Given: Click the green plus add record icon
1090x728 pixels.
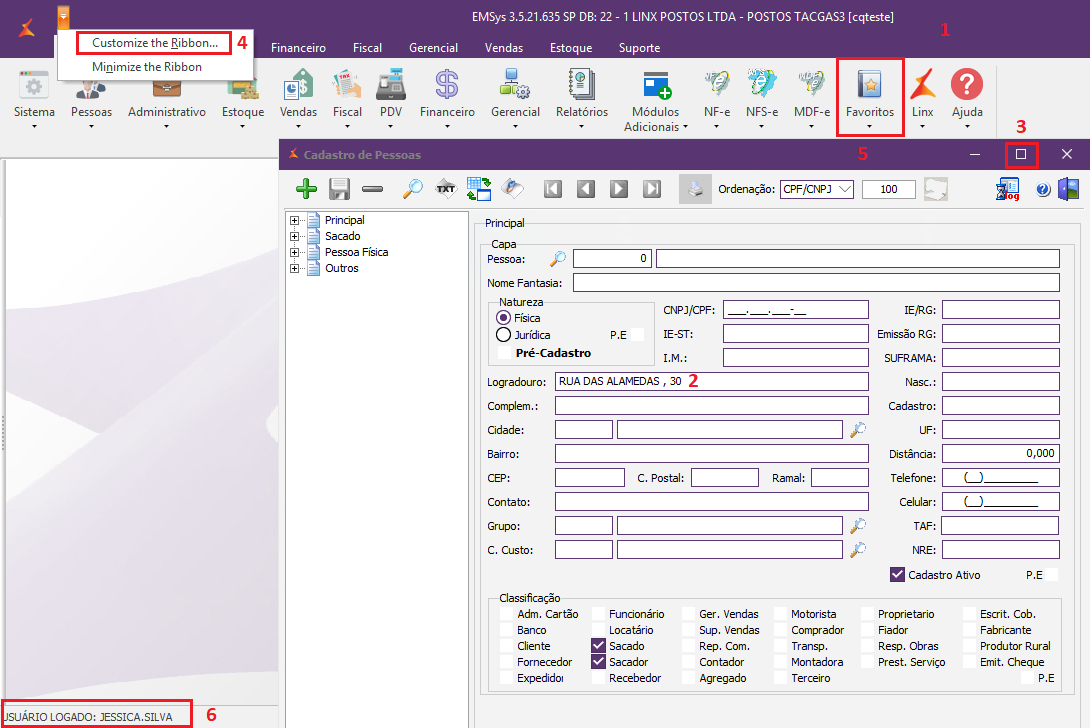Looking at the screenshot, I should point(307,189).
